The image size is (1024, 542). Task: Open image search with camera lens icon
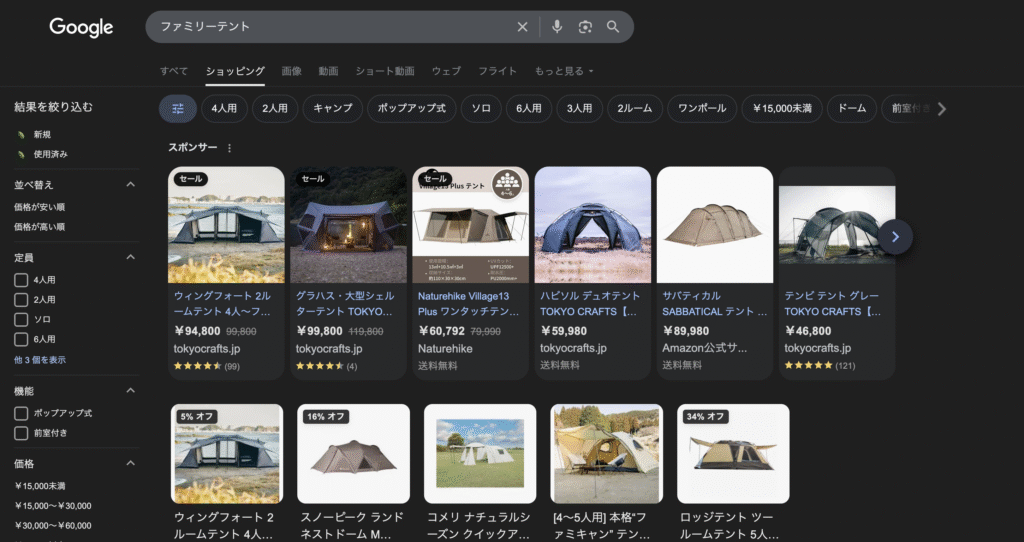point(585,27)
